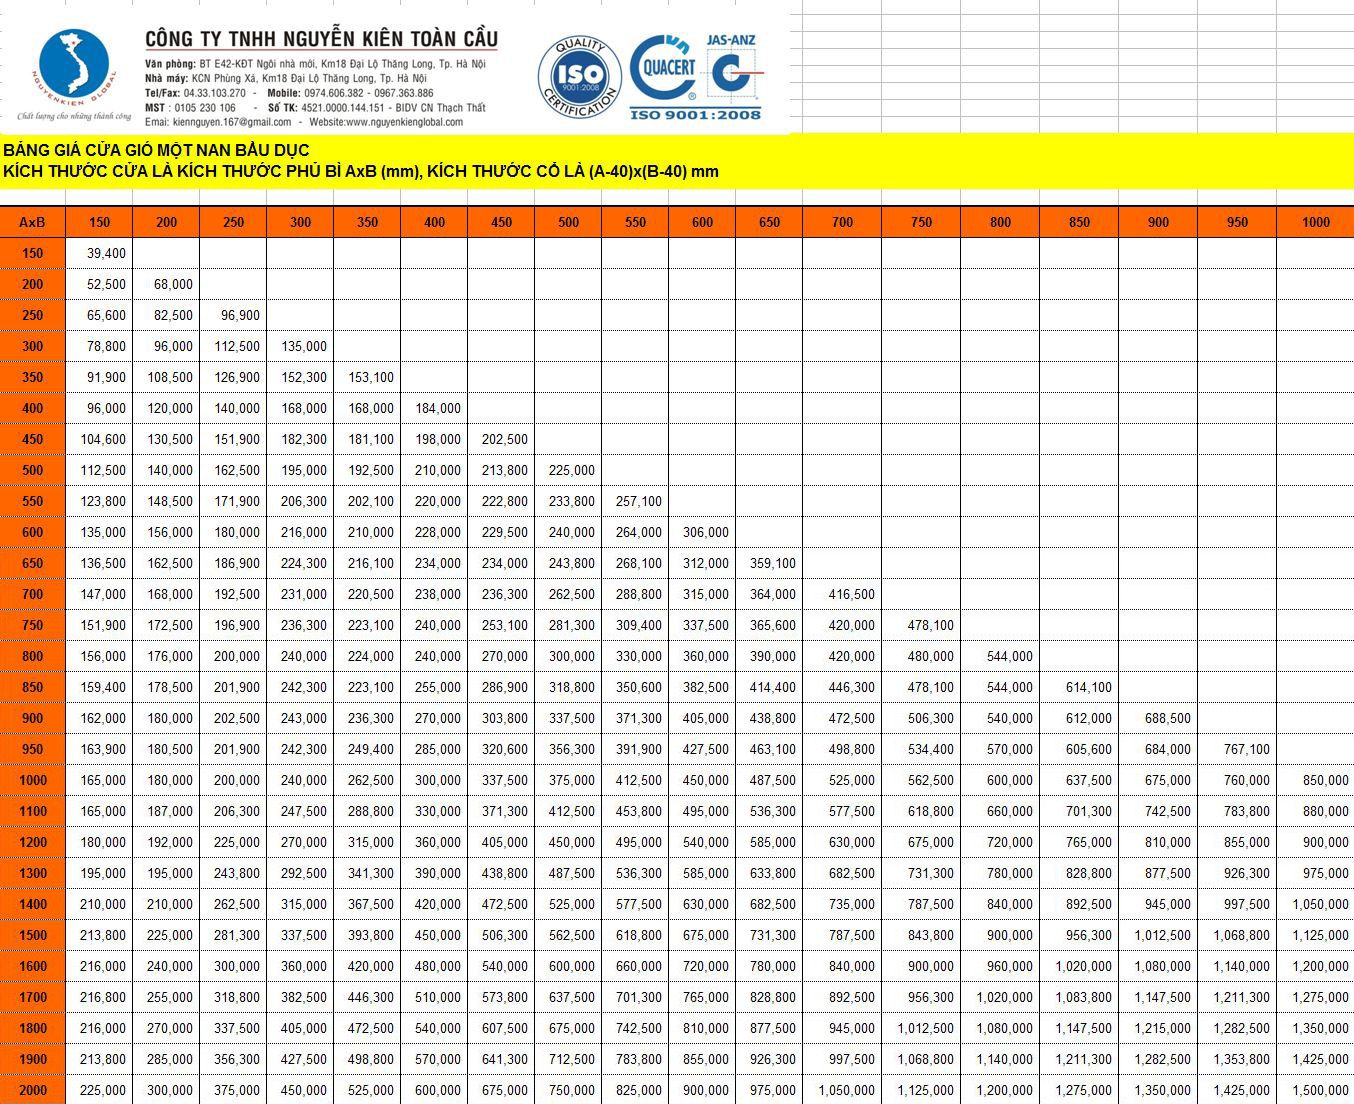Select cell 78,800 in row 300

tap(99, 346)
